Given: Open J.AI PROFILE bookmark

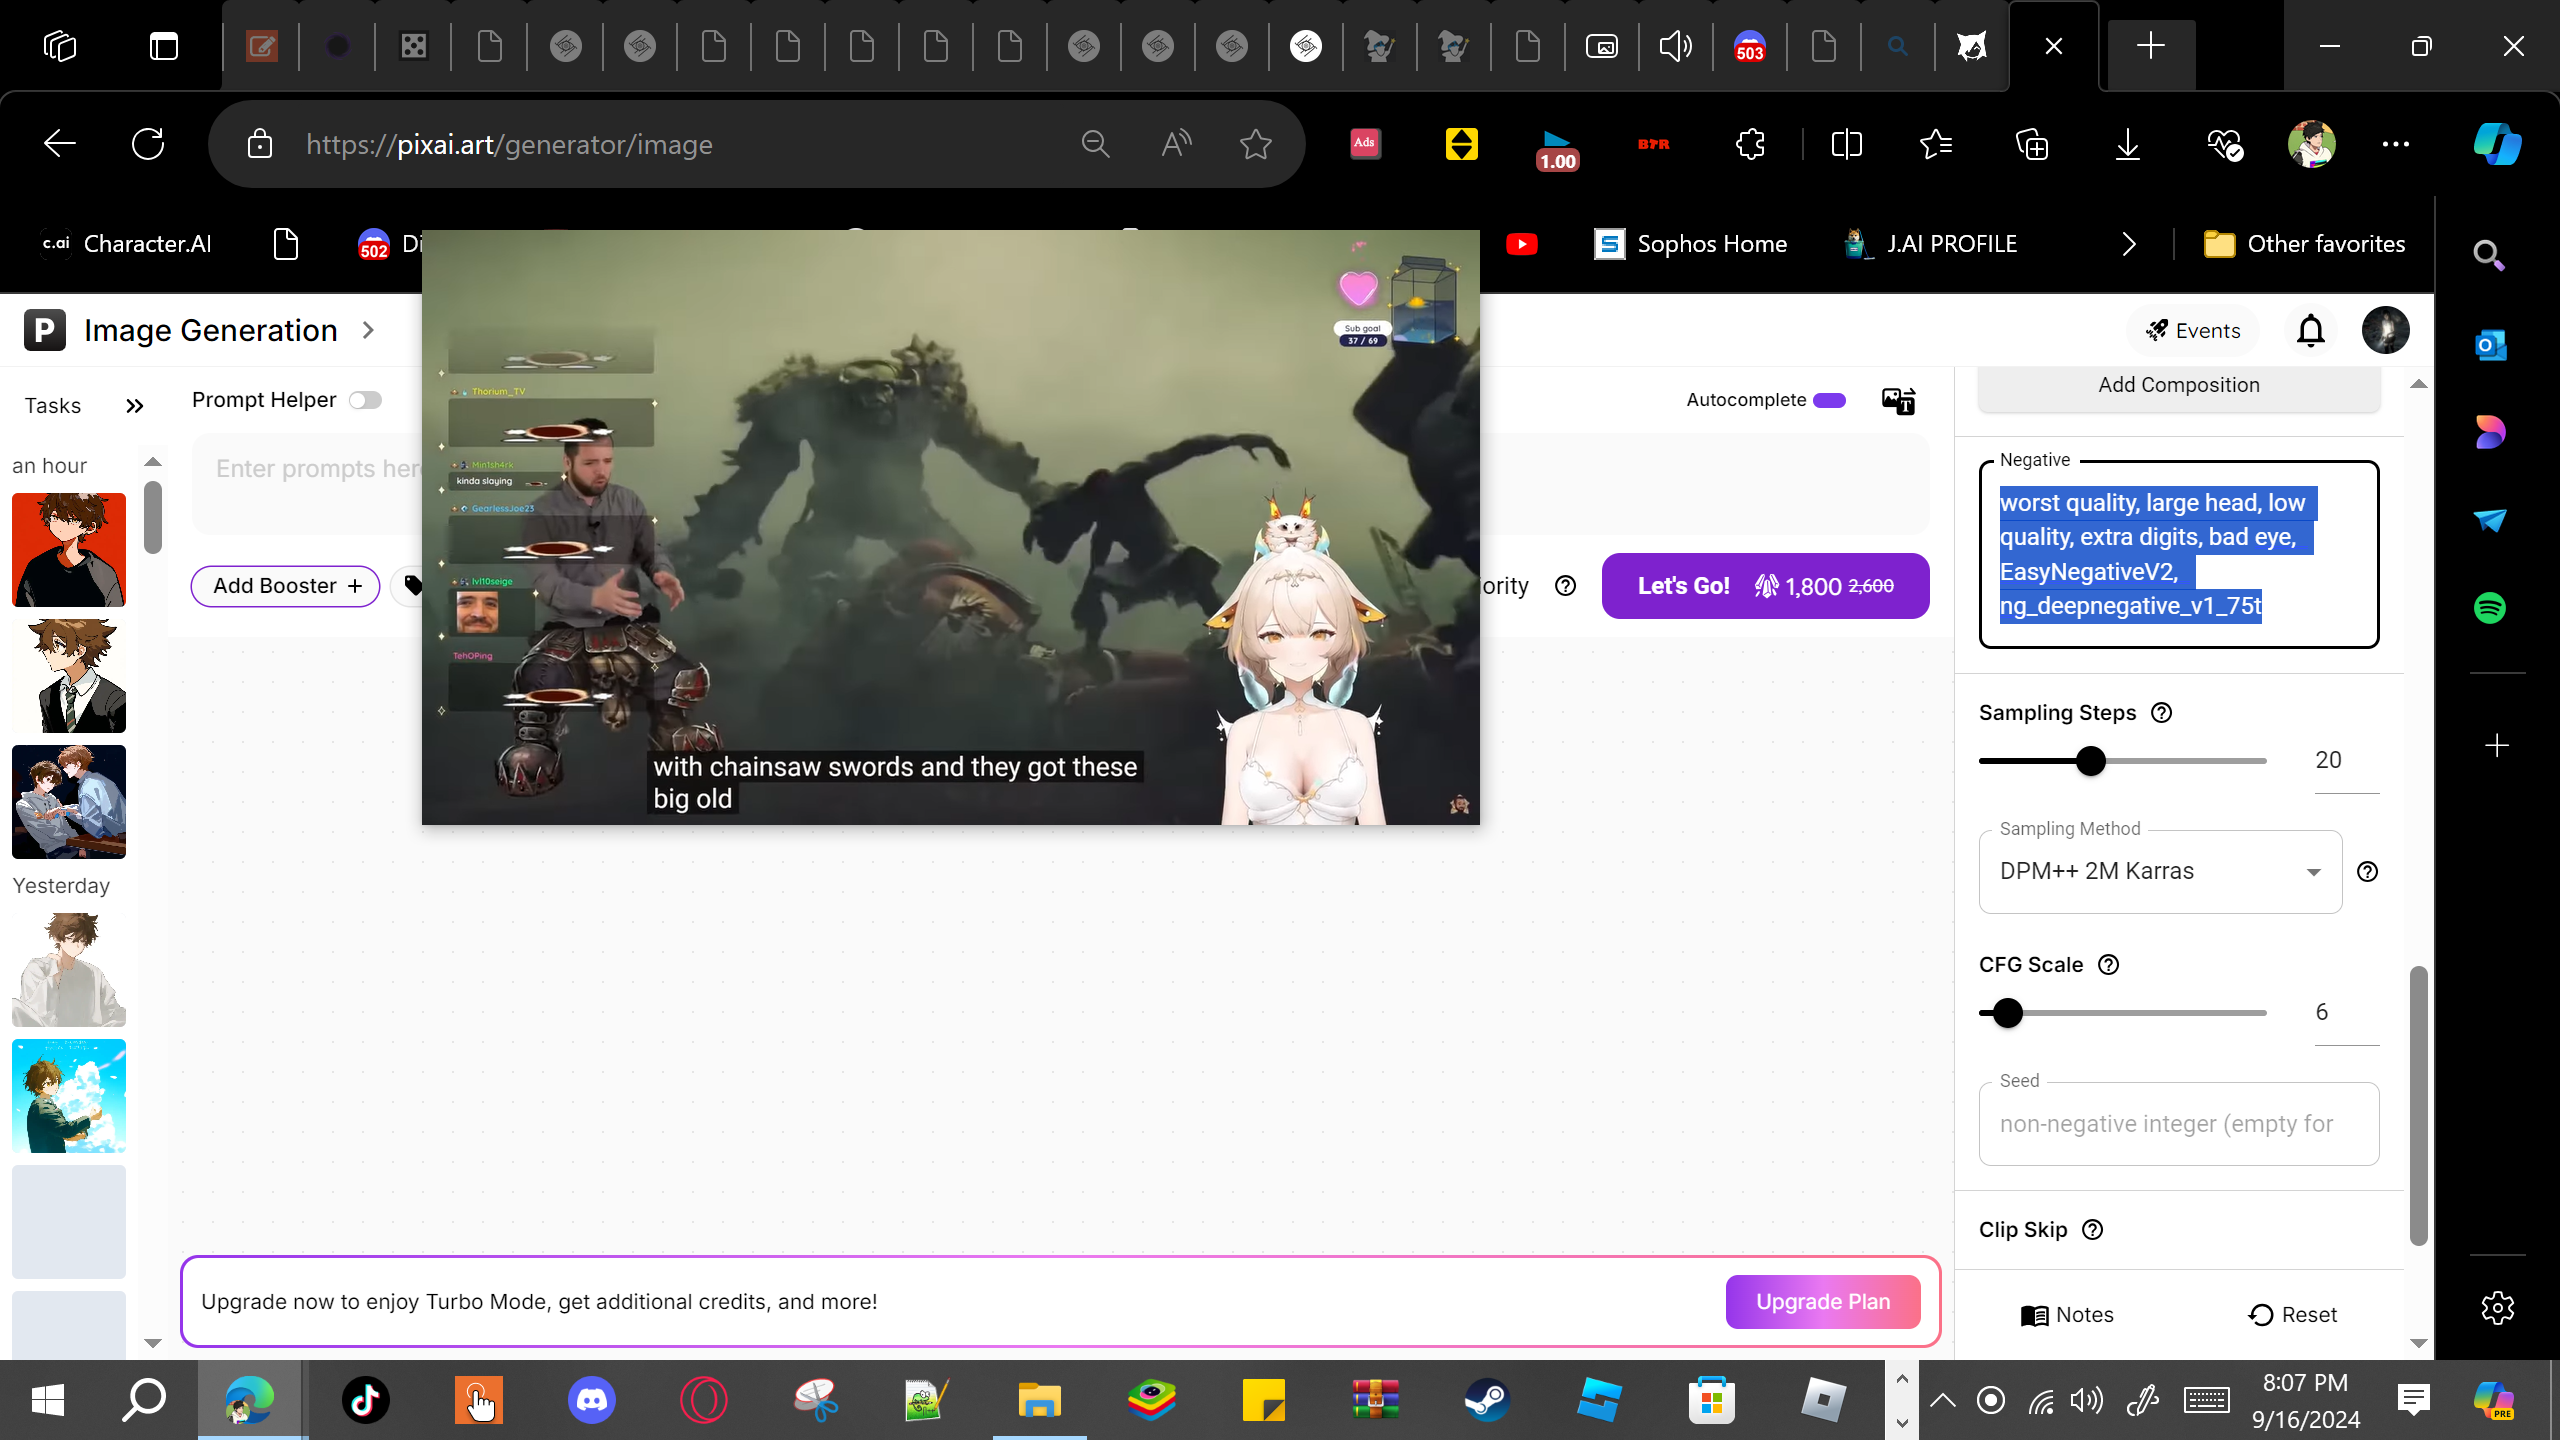Looking at the screenshot, I should pyautogui.click(x=1931, y=244).
